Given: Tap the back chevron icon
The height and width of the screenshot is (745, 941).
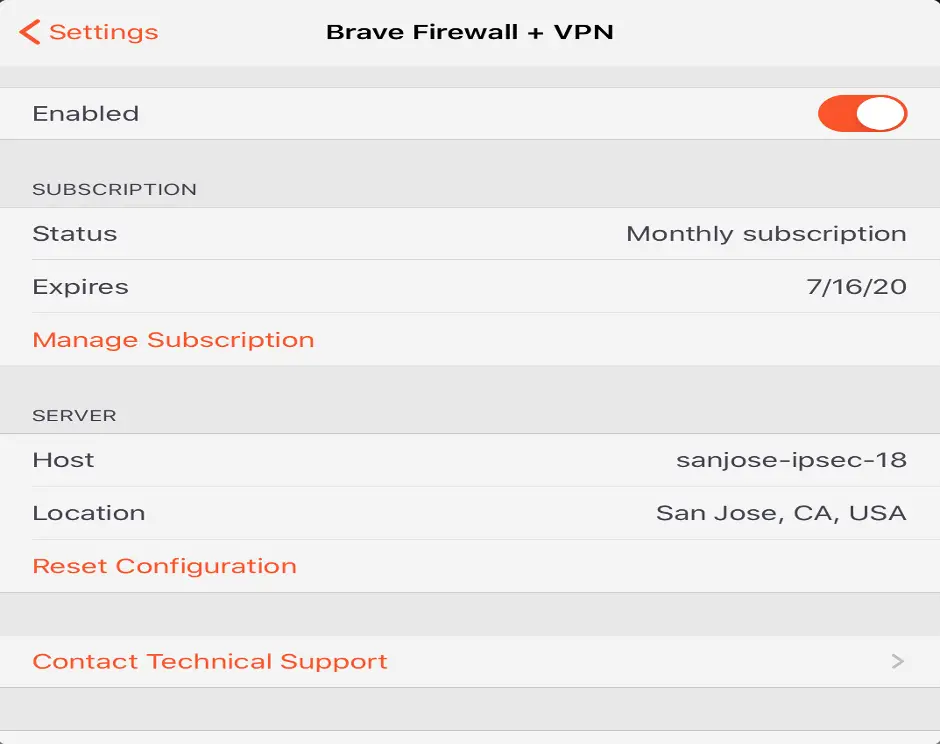Looking at the screenshot, I should tap(29, 32).
